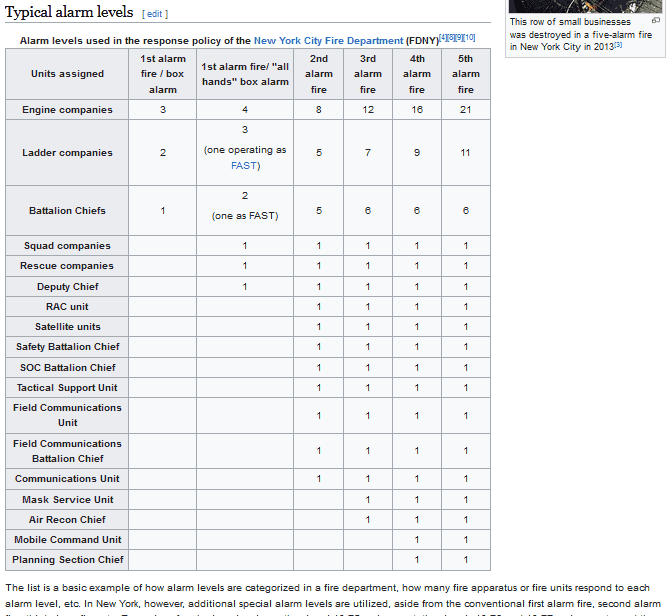Click '(one as FAST)' in Battalion Chiefs row
Screen dimensions: 669x616
click(245, 216)
